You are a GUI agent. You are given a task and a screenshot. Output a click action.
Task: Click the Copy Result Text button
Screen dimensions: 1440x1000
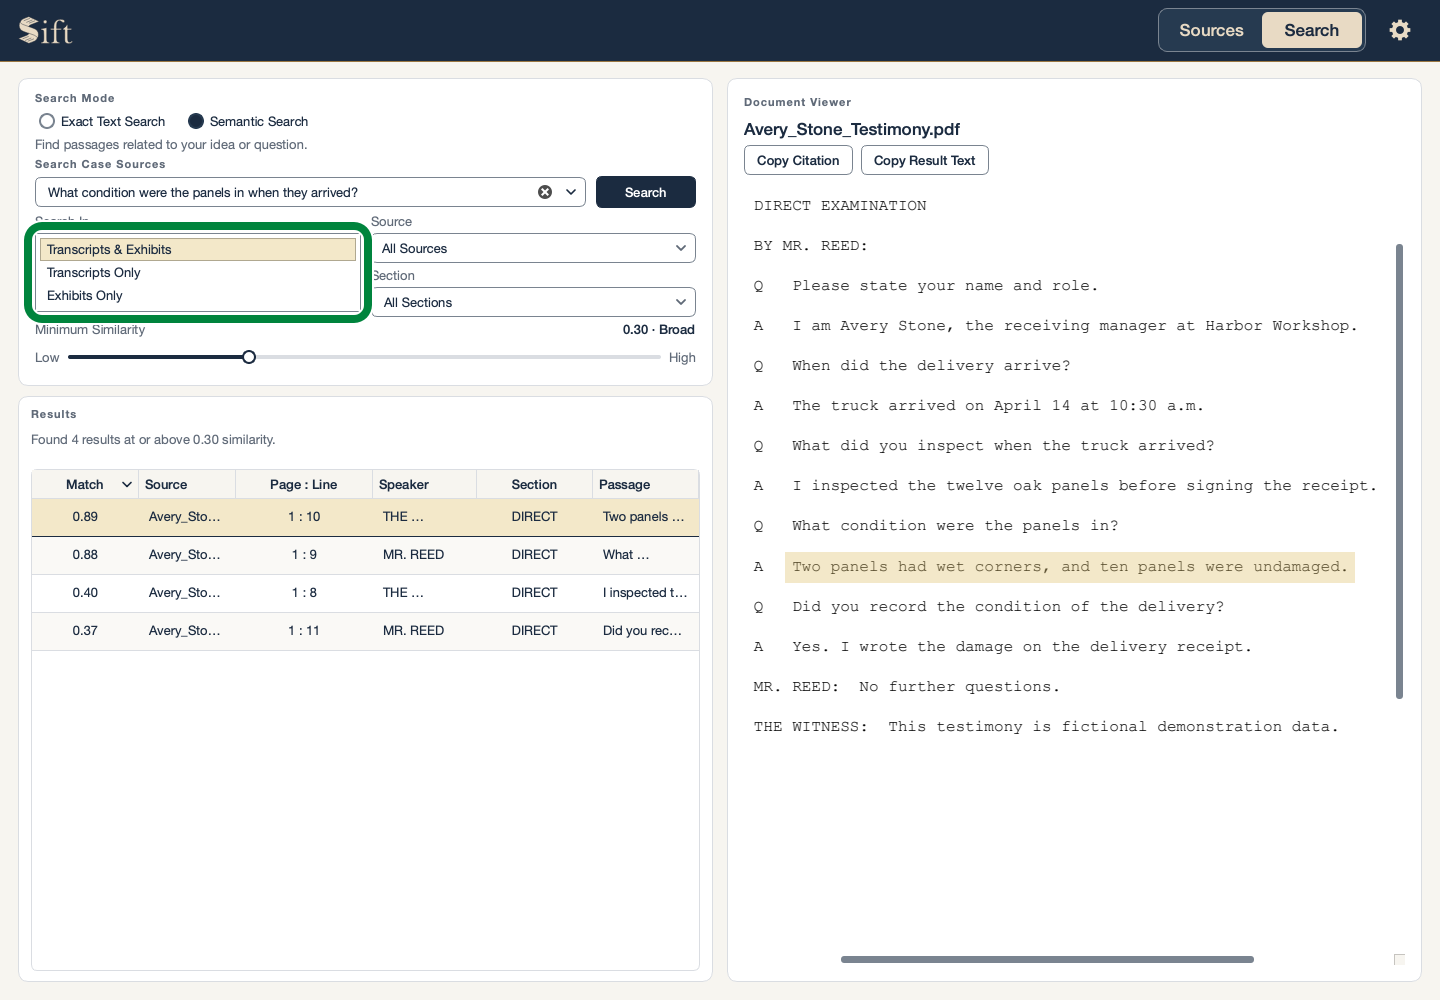pos(924,160)
